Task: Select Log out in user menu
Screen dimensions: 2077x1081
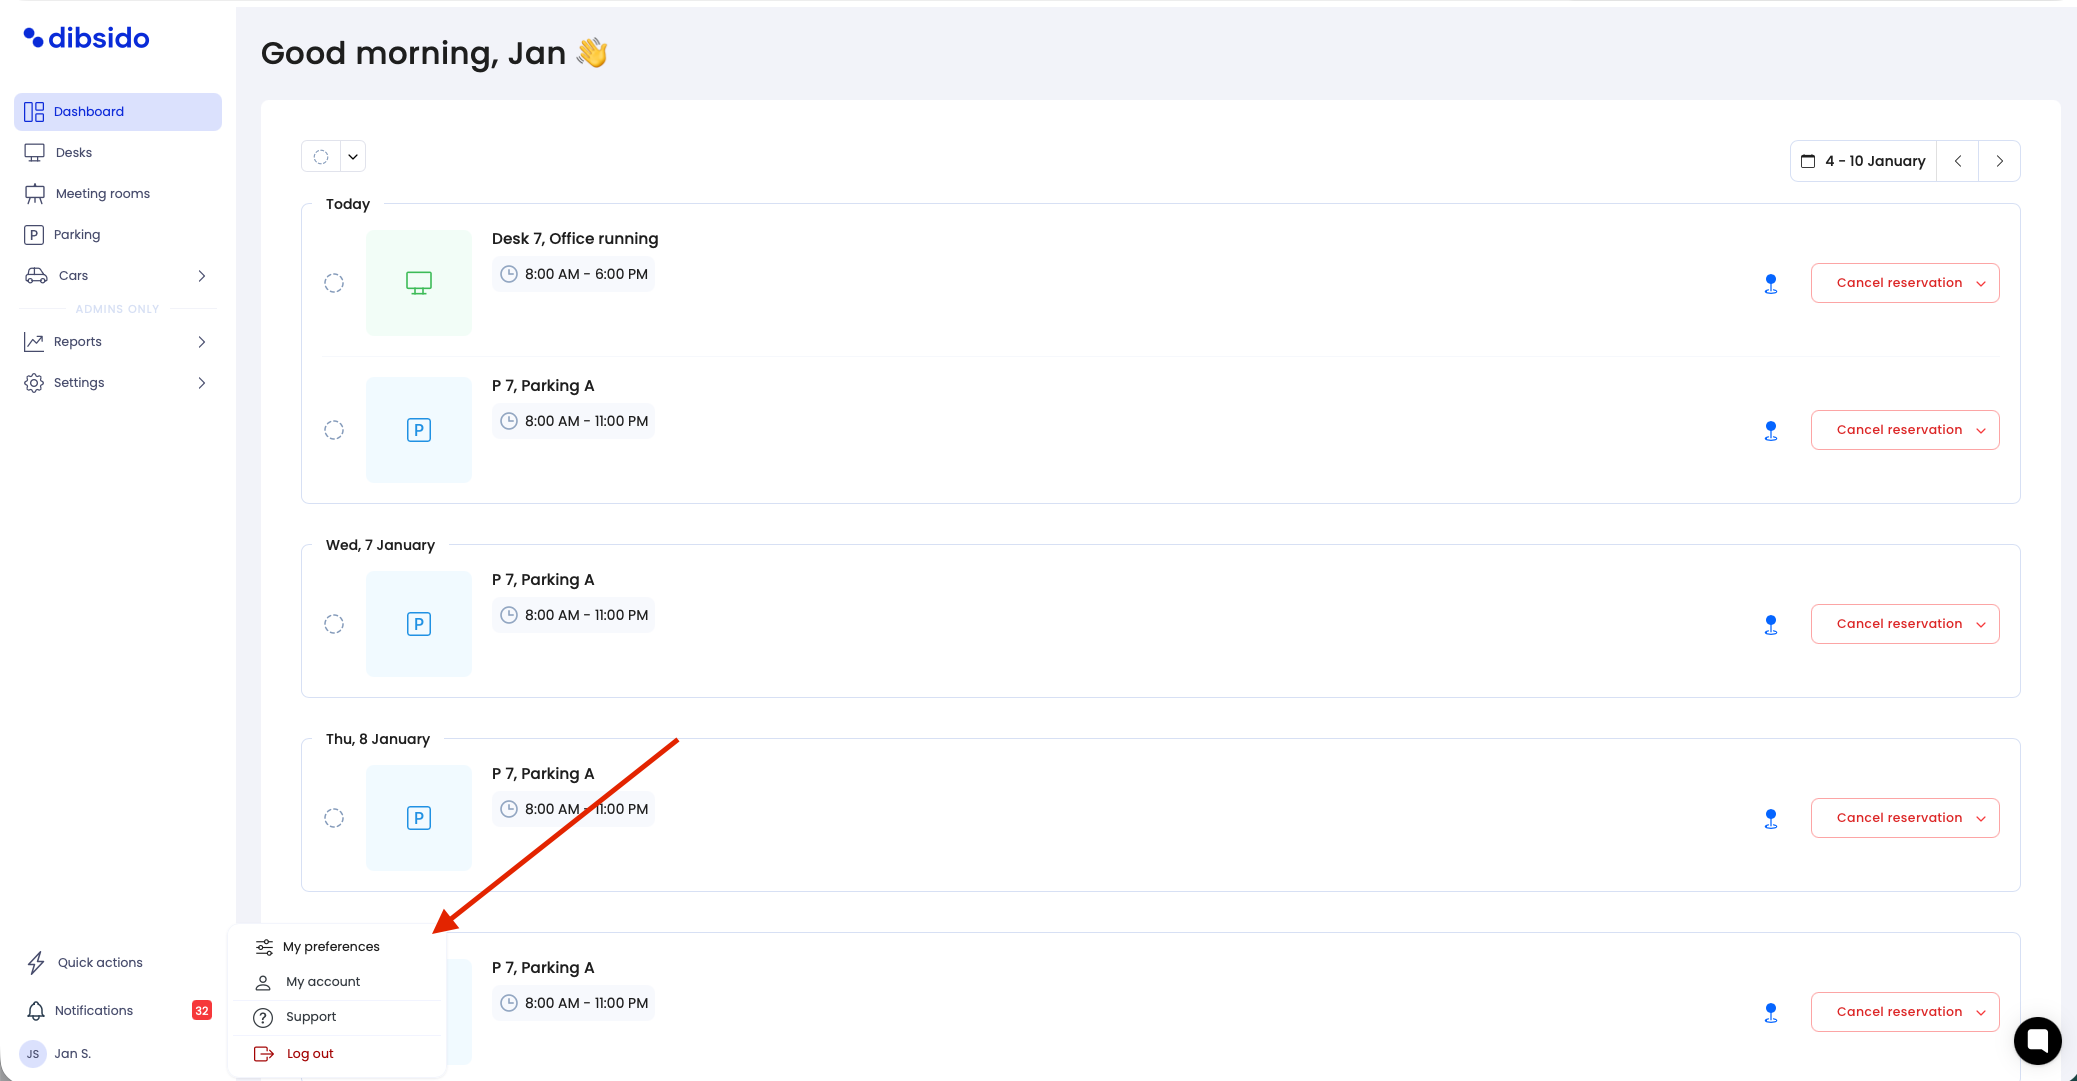Action: pyautogui.click(x=309, y=1054)
